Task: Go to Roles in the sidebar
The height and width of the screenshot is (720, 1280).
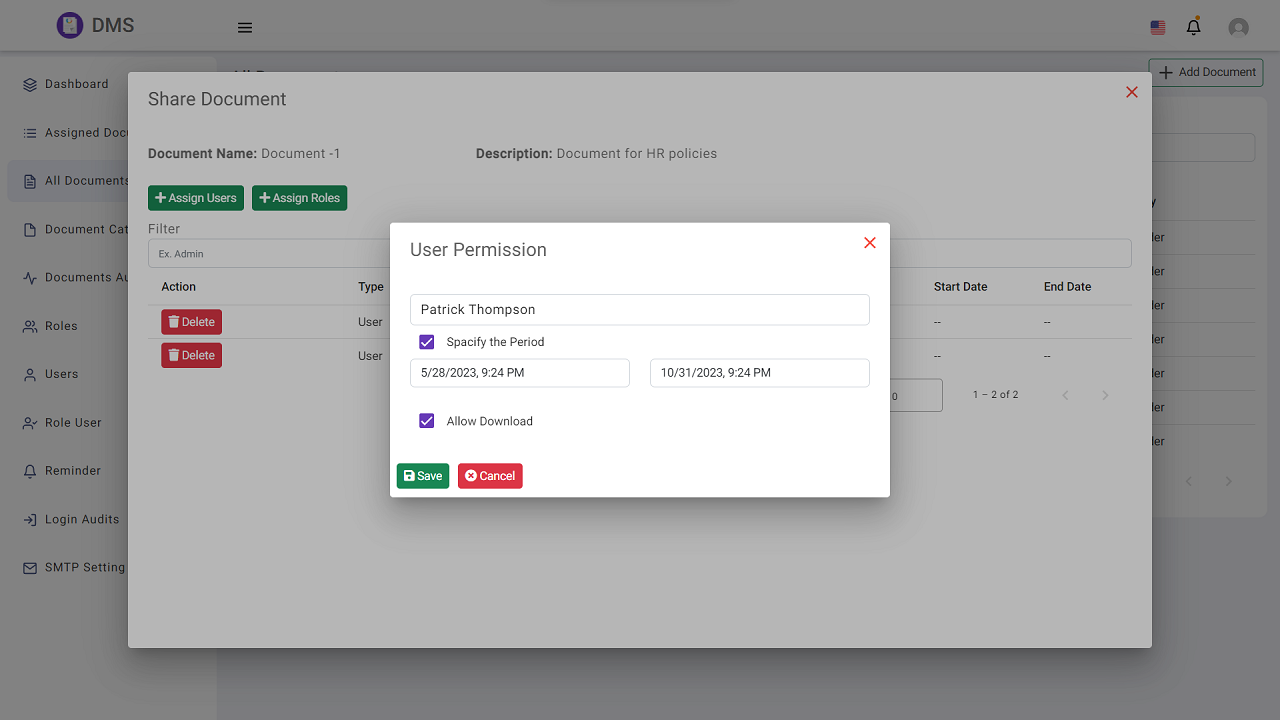Action: [61, 326]
